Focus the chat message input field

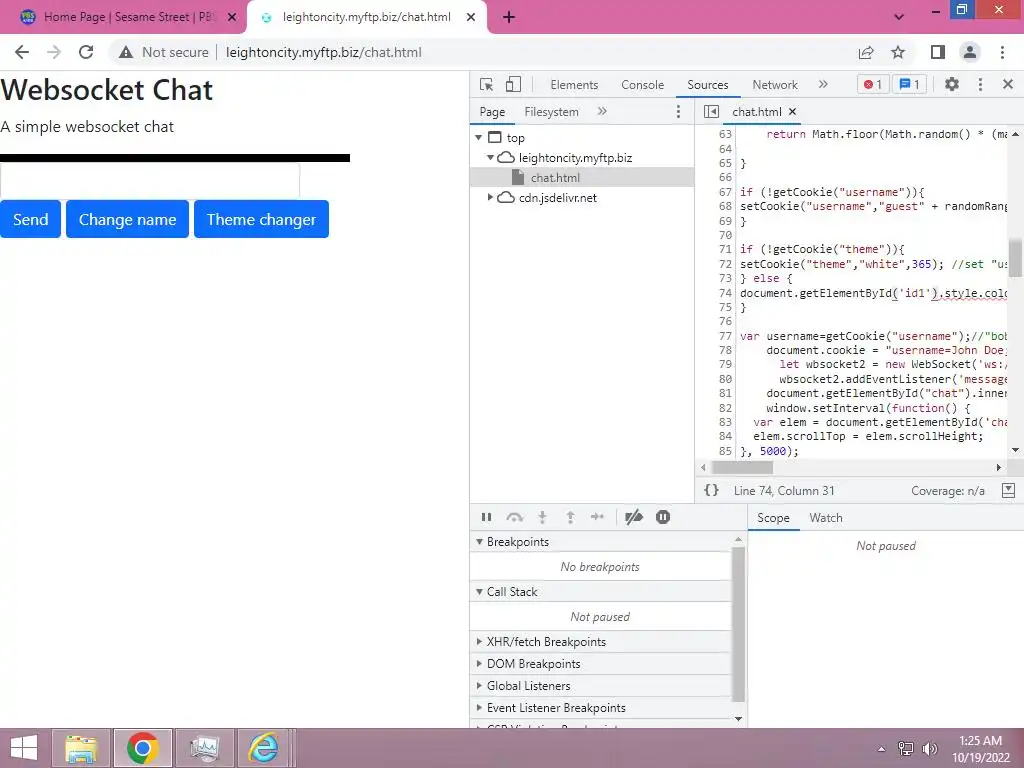pos(150,181)
